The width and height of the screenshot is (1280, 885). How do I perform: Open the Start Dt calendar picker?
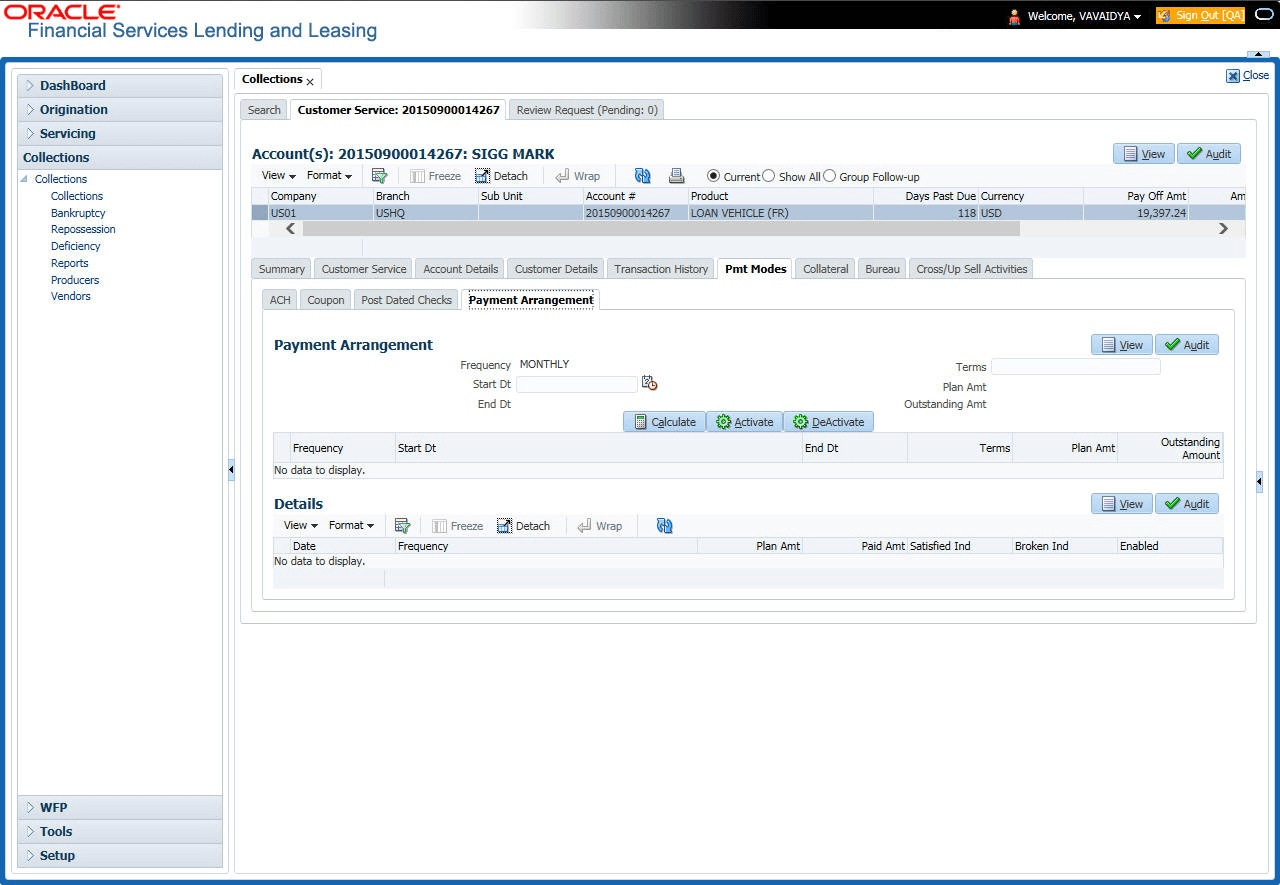click(649, 383)
